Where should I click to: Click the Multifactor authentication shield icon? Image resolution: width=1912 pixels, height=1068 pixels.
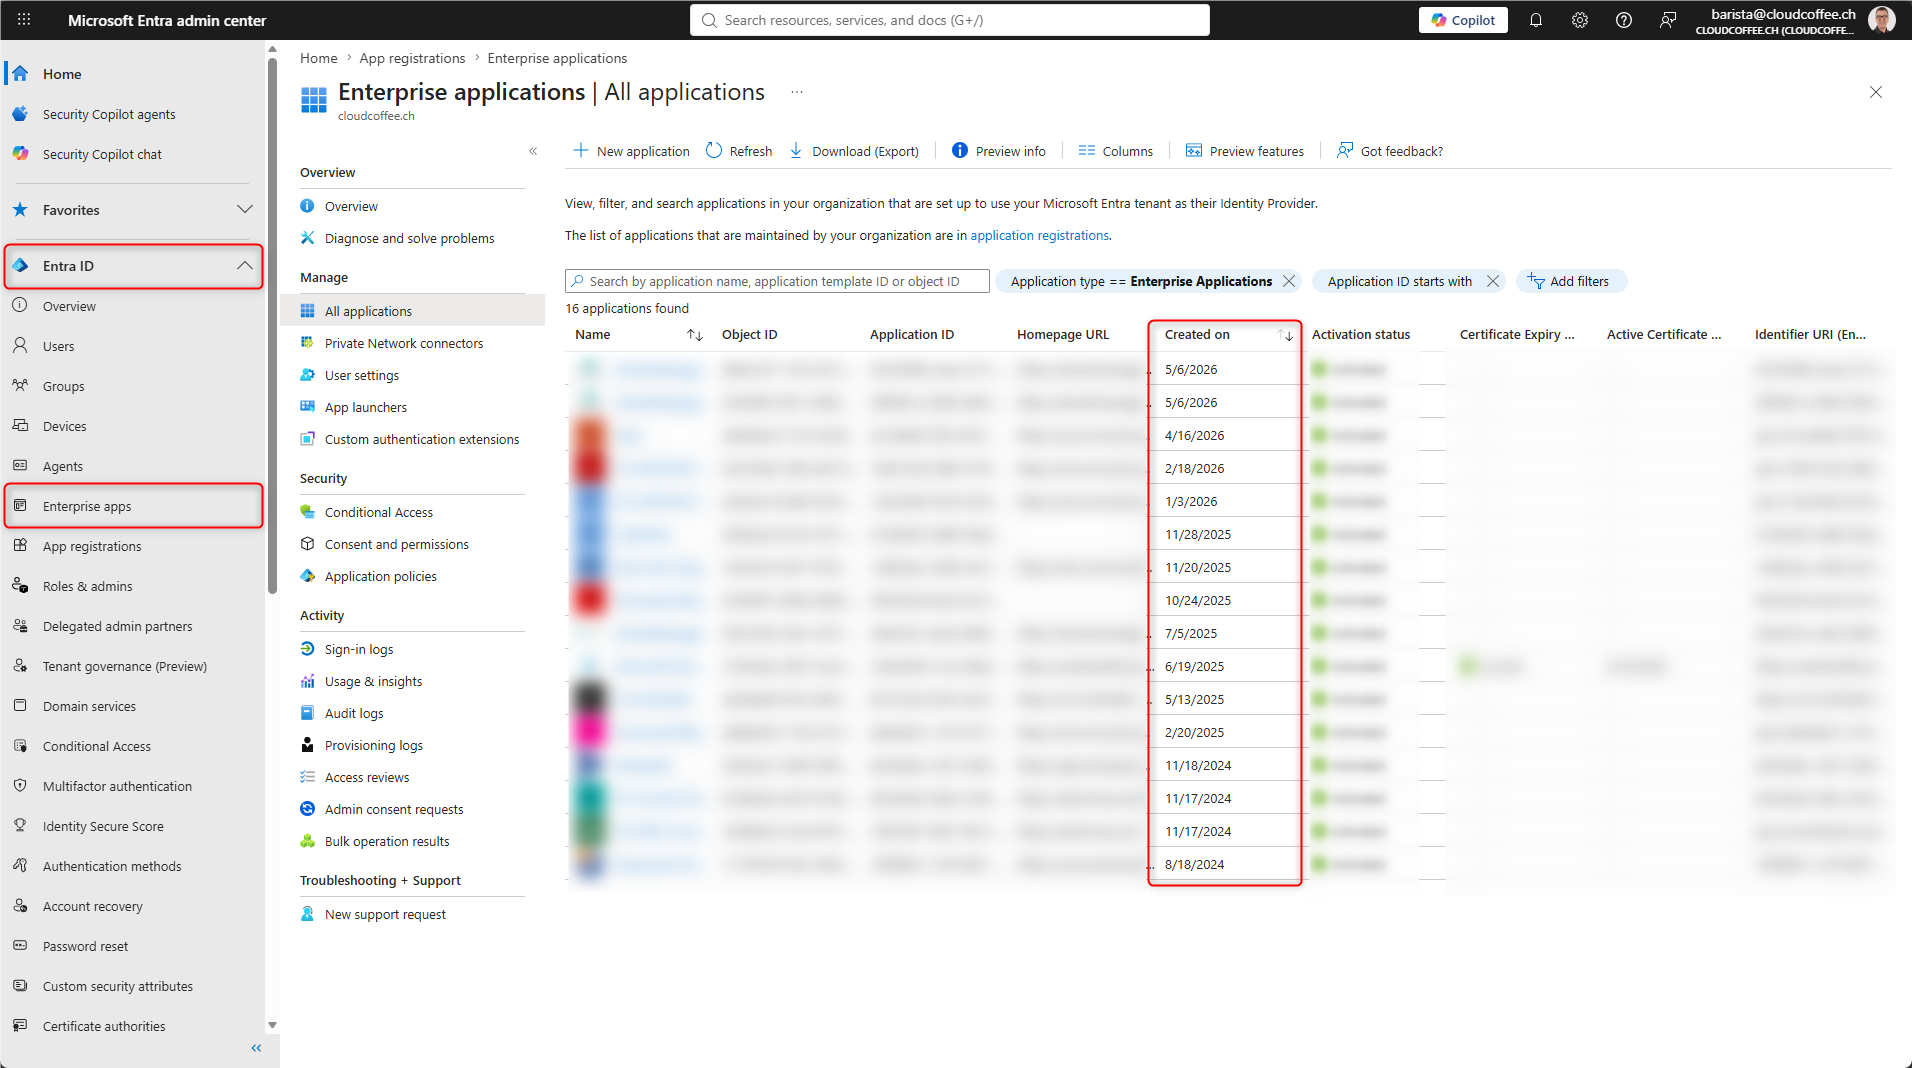click(20, 786)
